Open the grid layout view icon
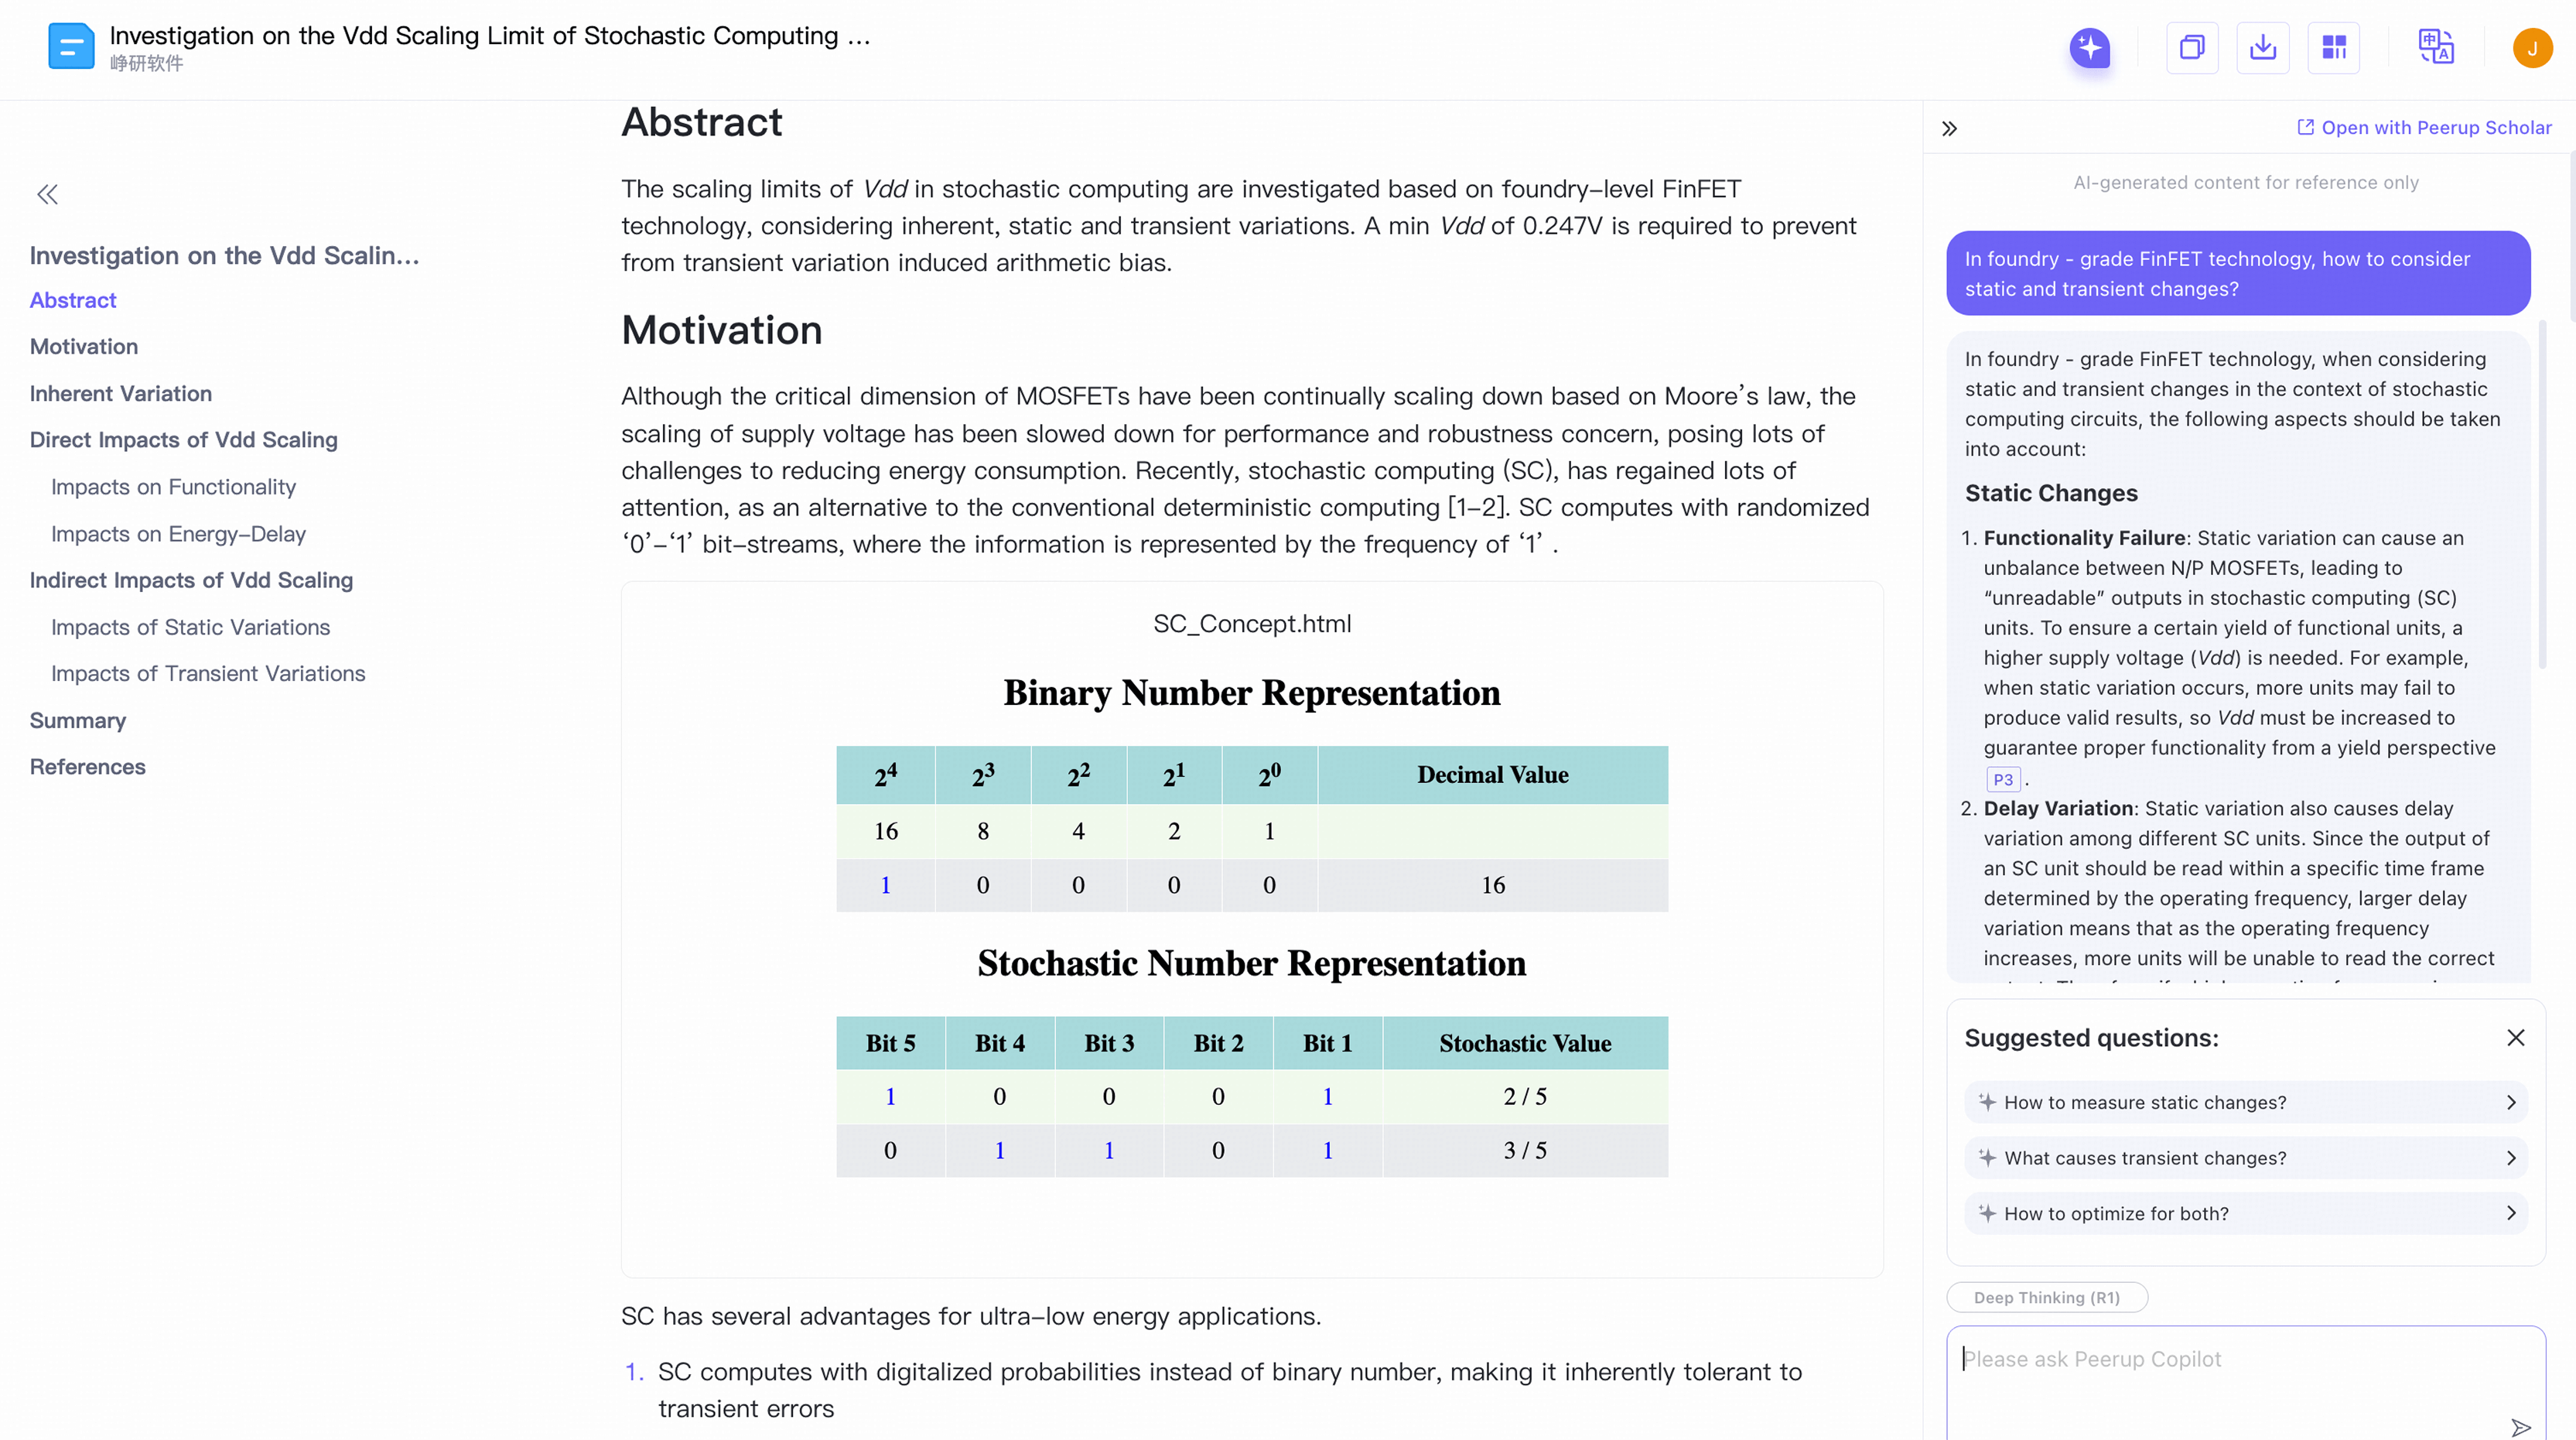The height and width of the screenshot is (1440, 2576). click(x=2334, y=47)
